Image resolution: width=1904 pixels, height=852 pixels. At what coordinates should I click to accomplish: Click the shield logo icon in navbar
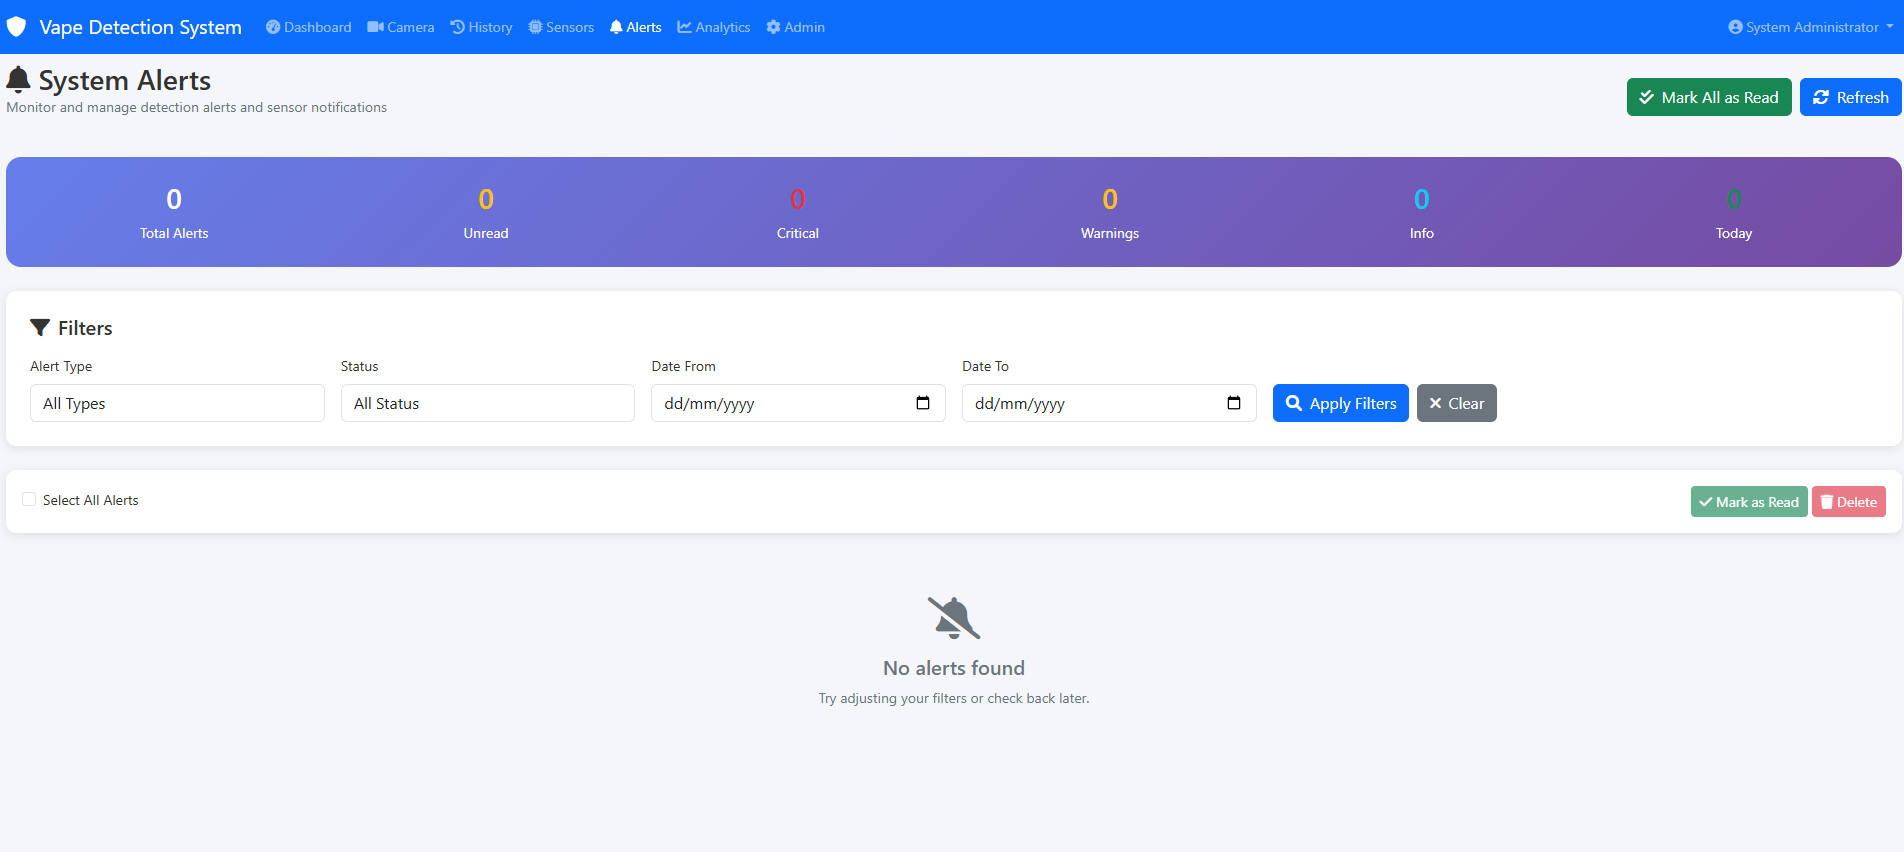[16, 27]
